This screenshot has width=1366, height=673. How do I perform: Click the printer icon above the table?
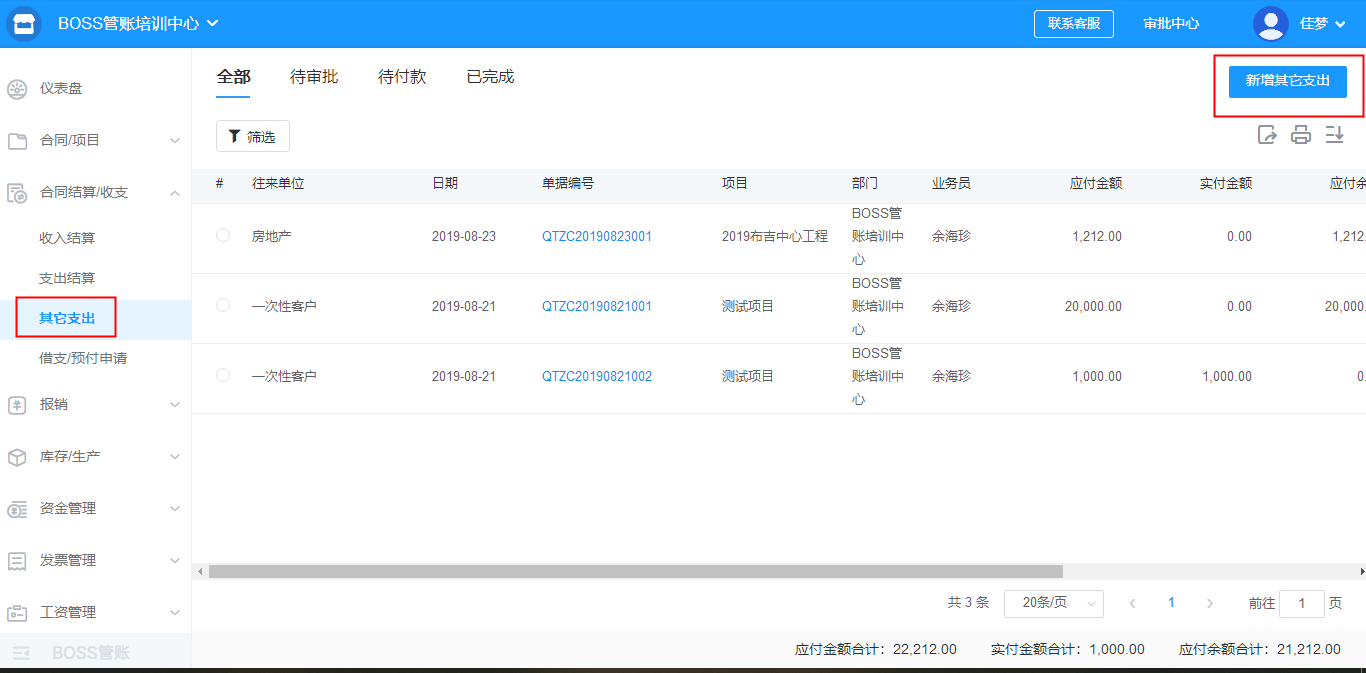(1301, 135)
